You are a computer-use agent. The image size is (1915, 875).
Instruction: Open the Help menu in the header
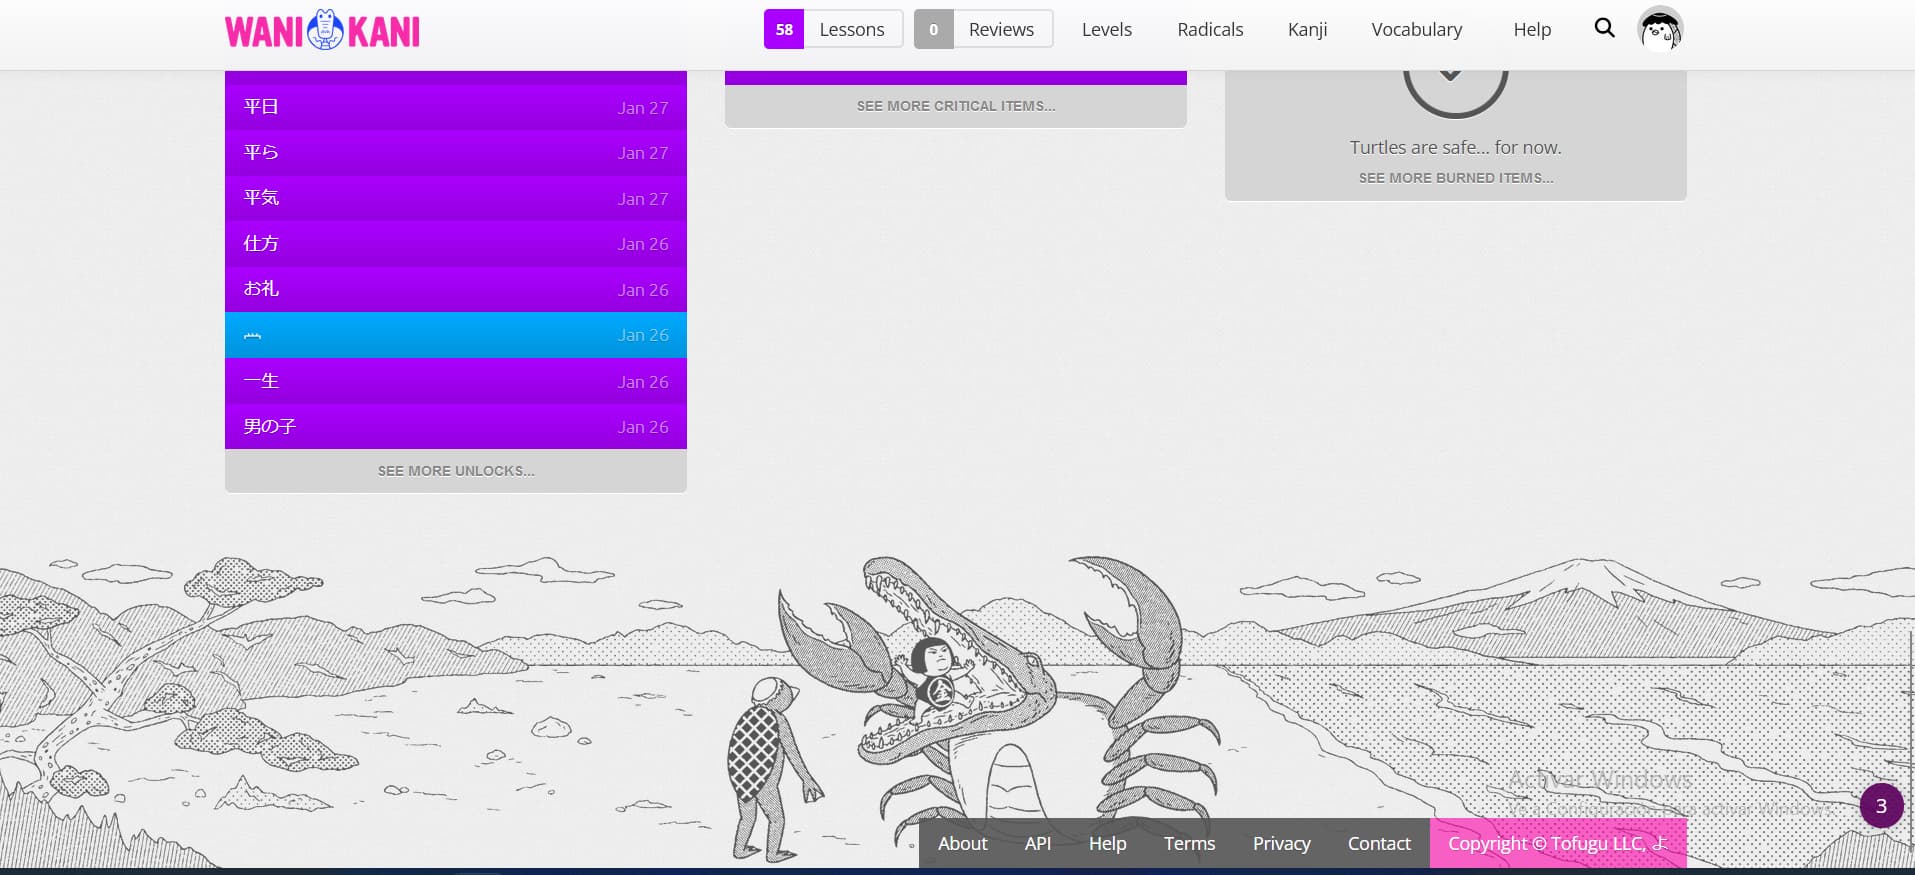tap(1531, 29)
